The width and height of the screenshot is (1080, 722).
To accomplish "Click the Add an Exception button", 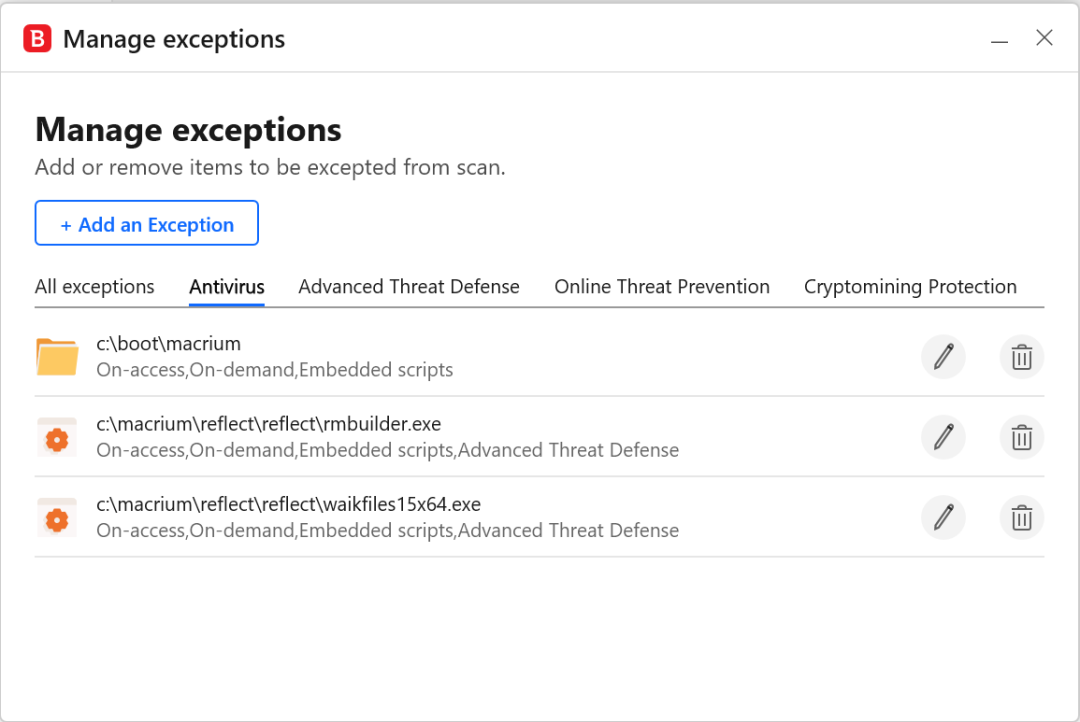I will [147, 223].
